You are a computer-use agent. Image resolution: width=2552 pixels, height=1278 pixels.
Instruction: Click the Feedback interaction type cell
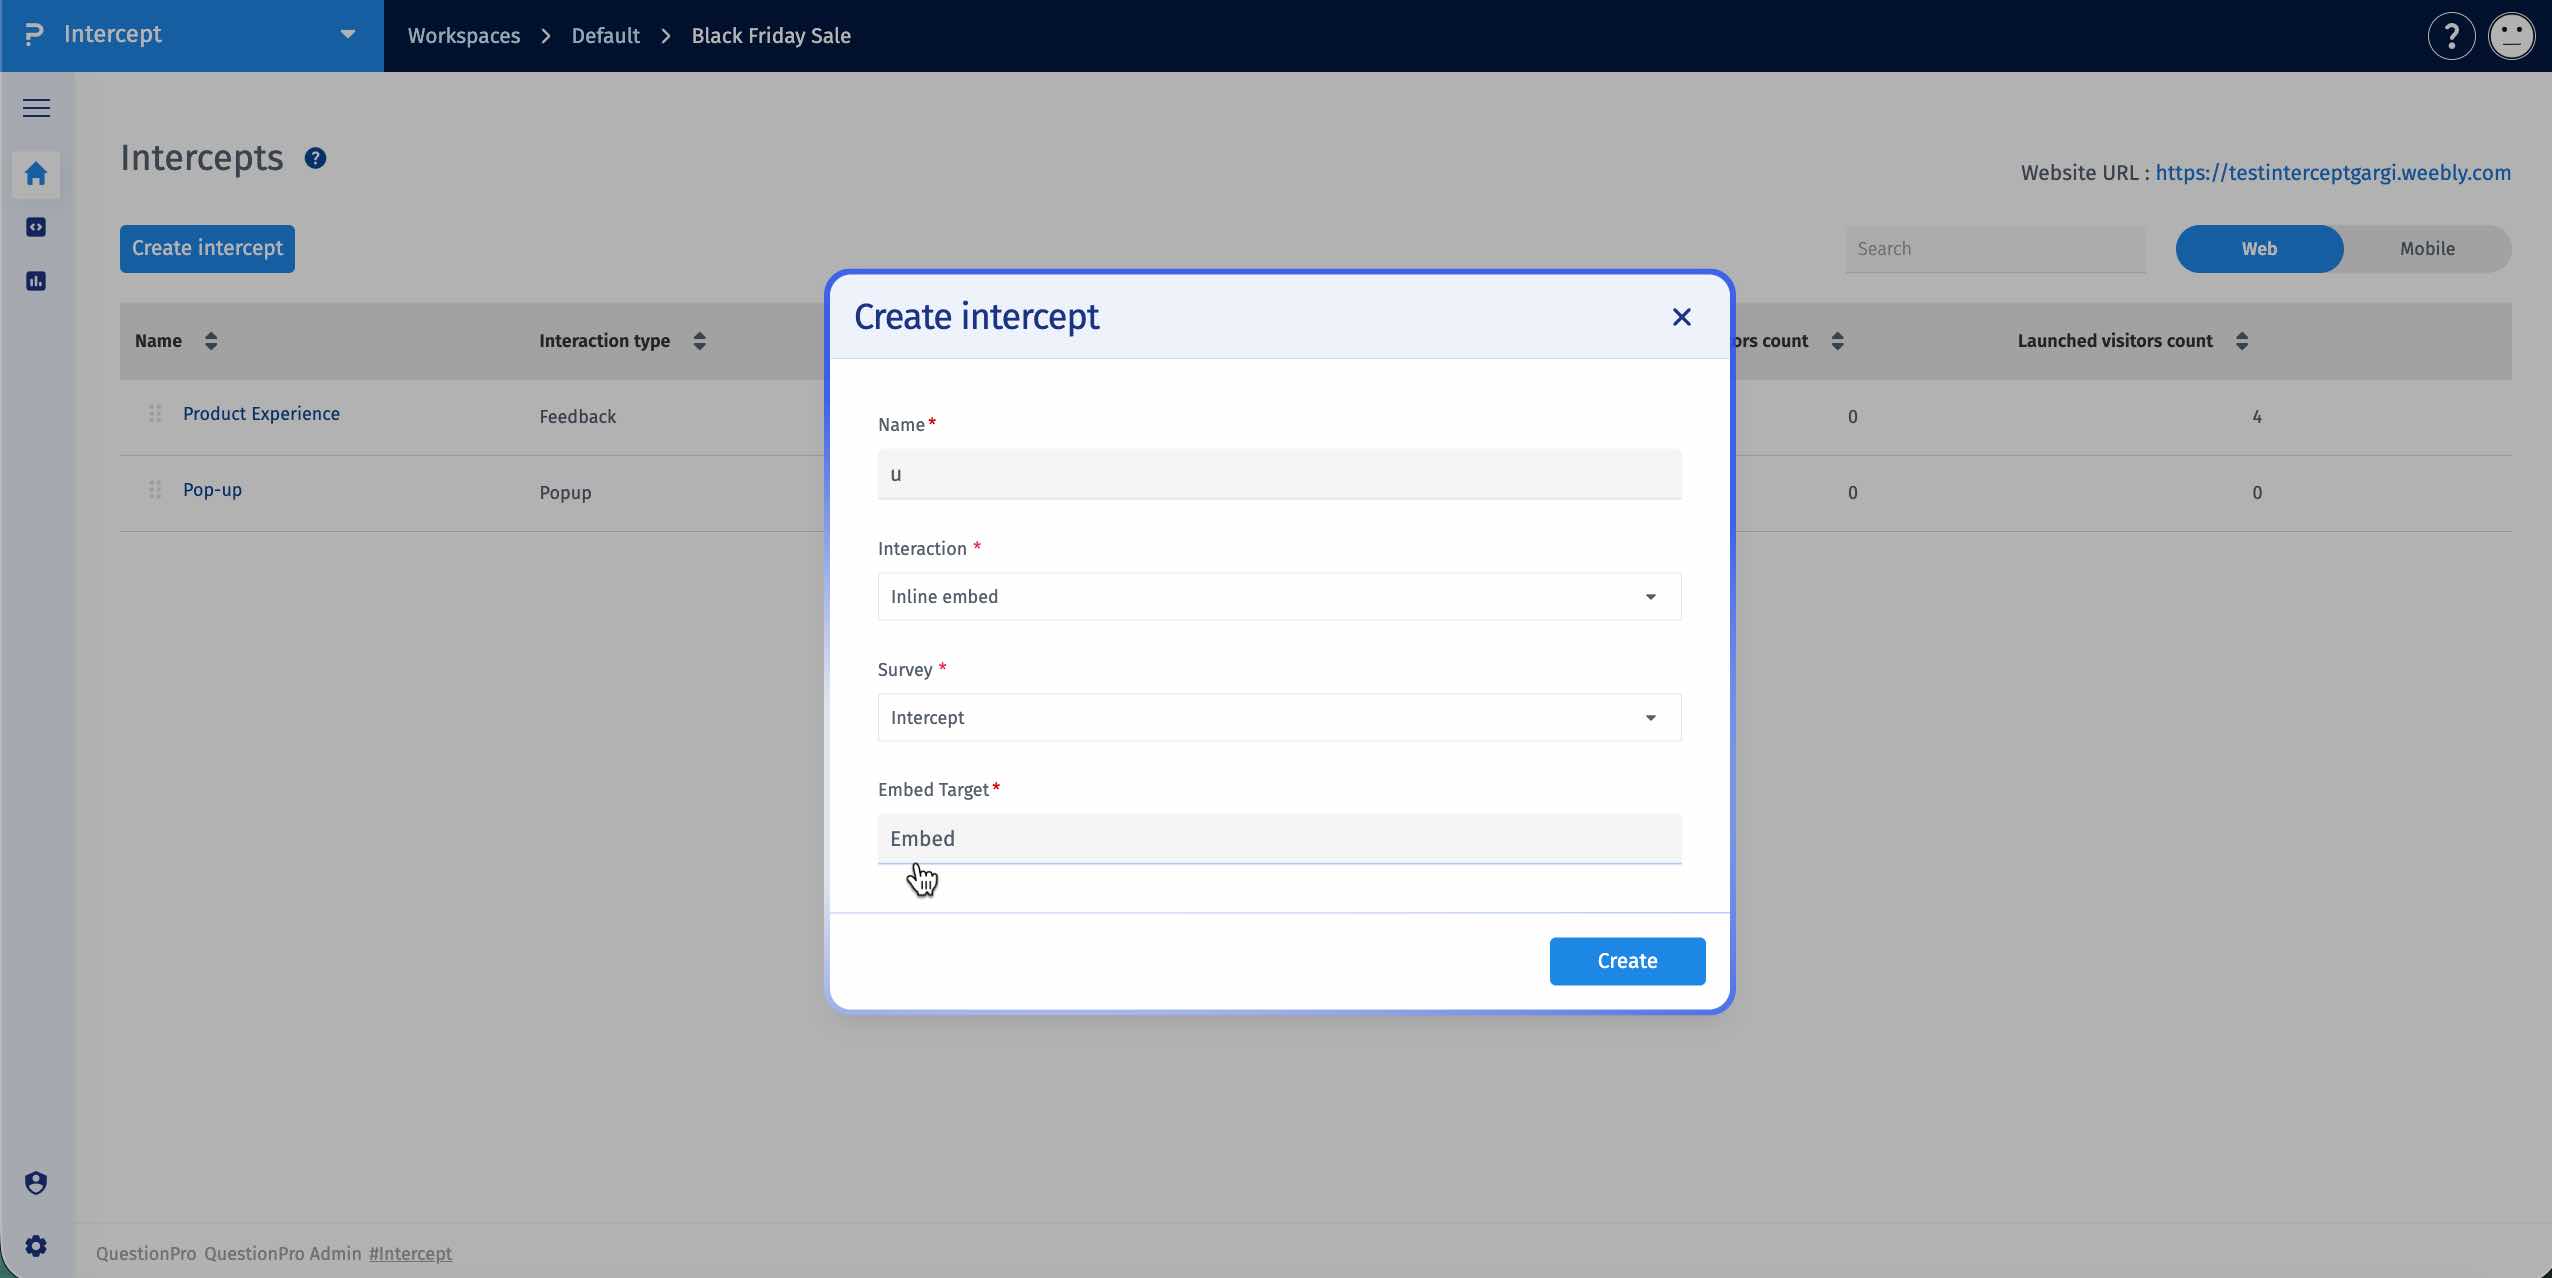[577, 417]
